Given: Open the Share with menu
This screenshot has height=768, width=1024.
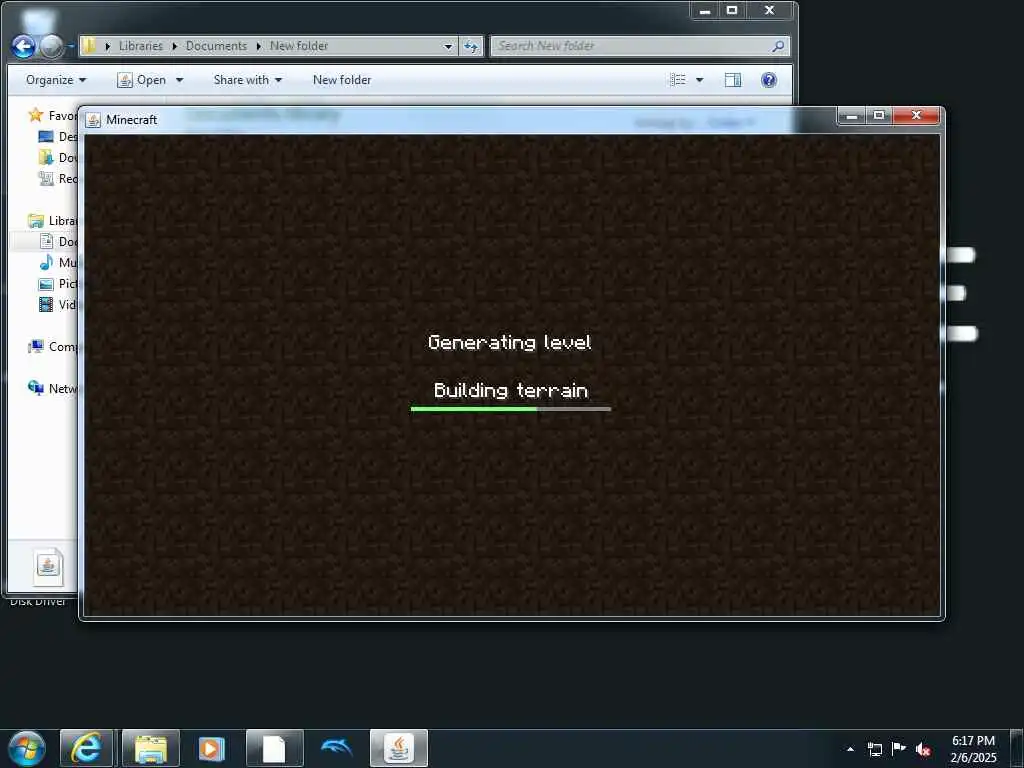Looking at the screenshot, I should (248, 80).
